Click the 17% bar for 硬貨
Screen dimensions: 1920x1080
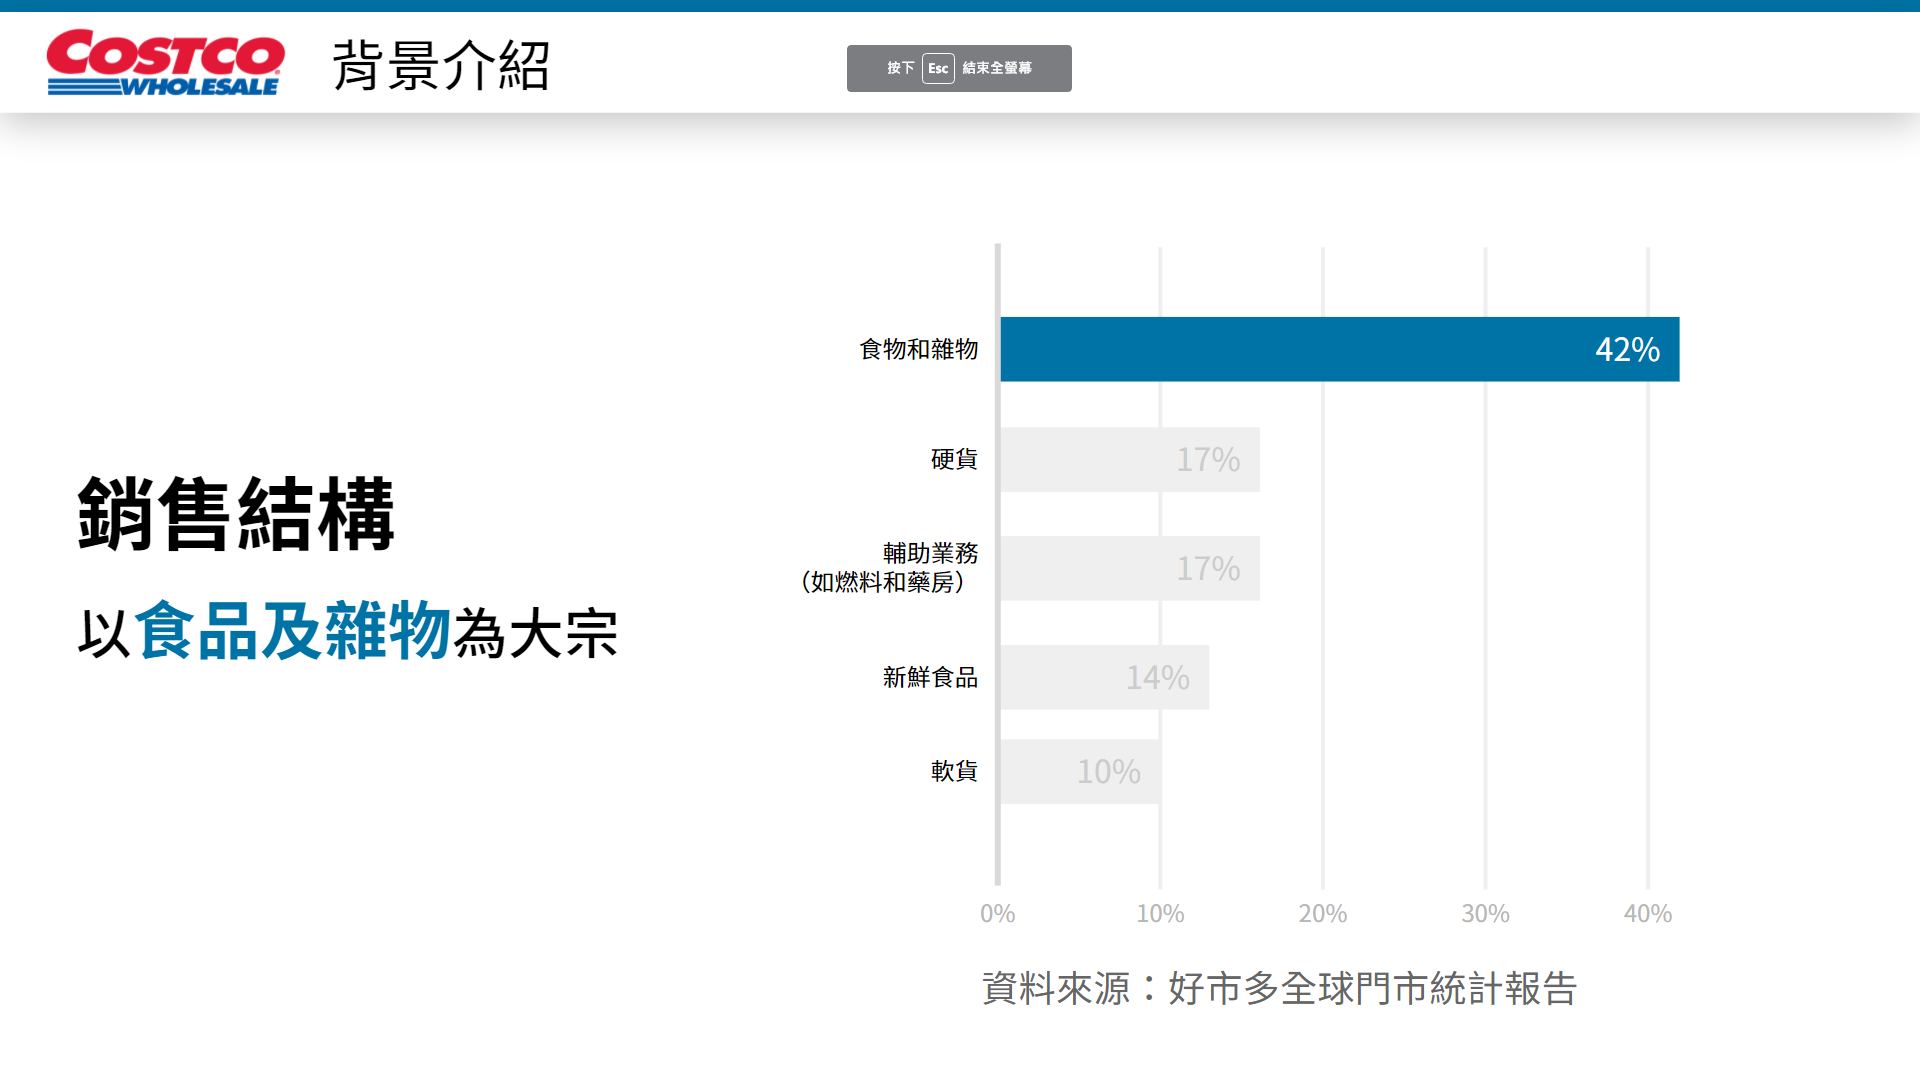[x=1130, y=460]
